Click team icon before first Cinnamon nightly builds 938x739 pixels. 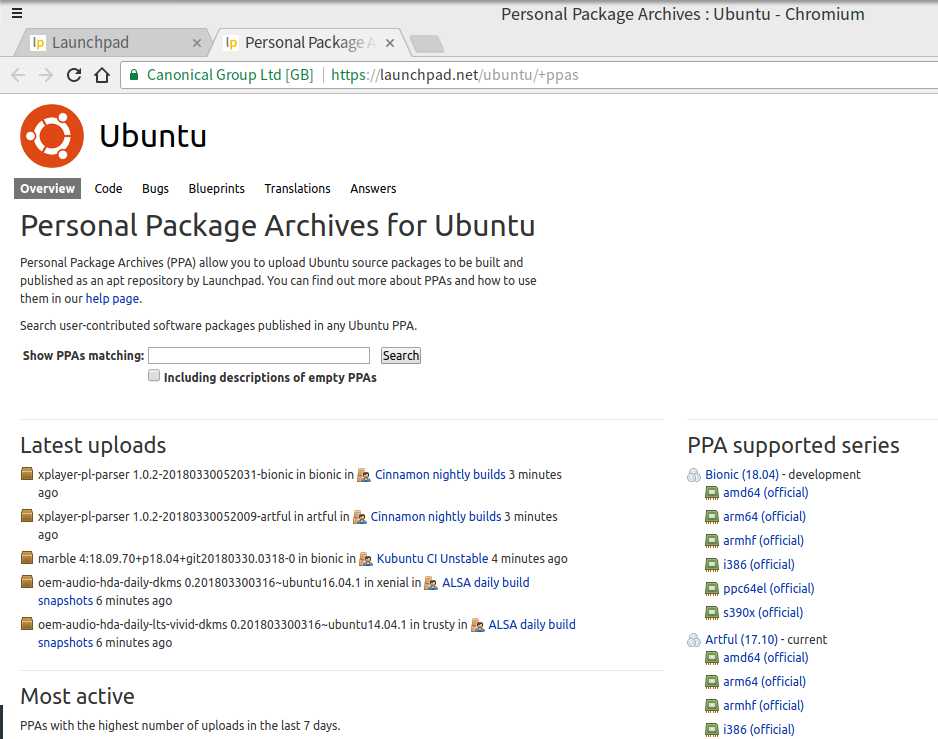point(364,476)
